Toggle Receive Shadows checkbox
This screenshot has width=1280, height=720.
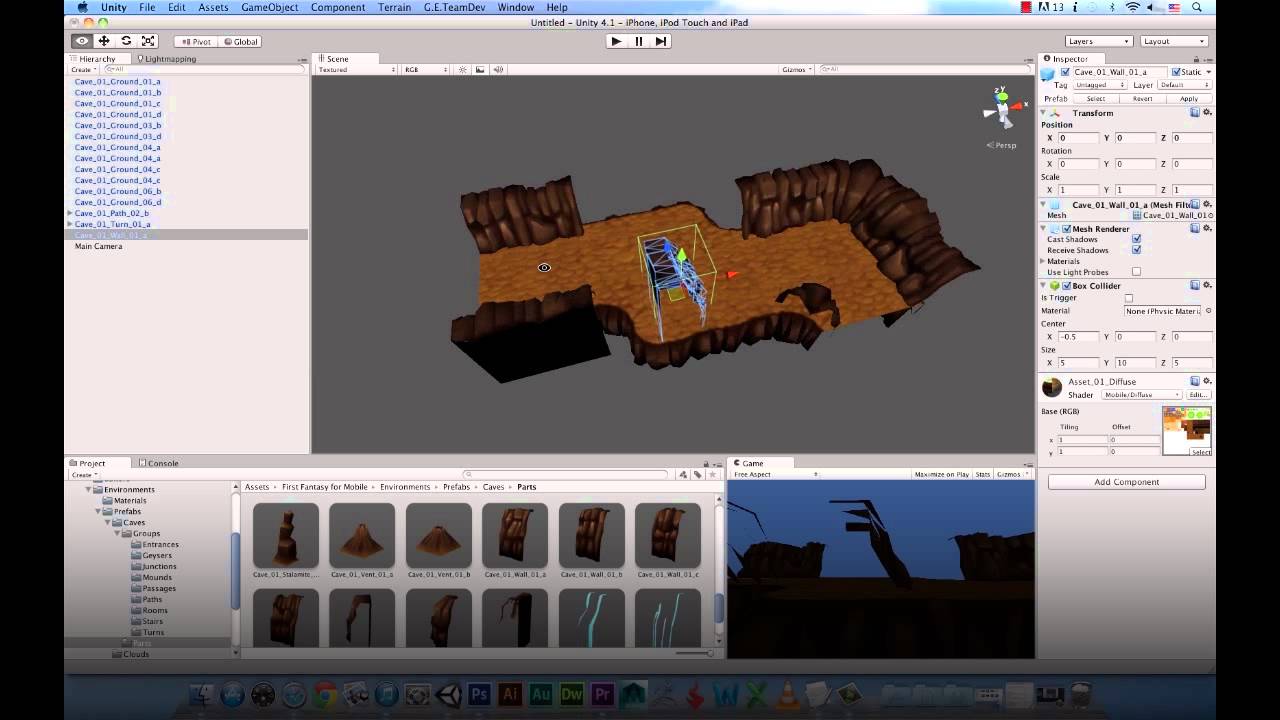[1136, 250]
